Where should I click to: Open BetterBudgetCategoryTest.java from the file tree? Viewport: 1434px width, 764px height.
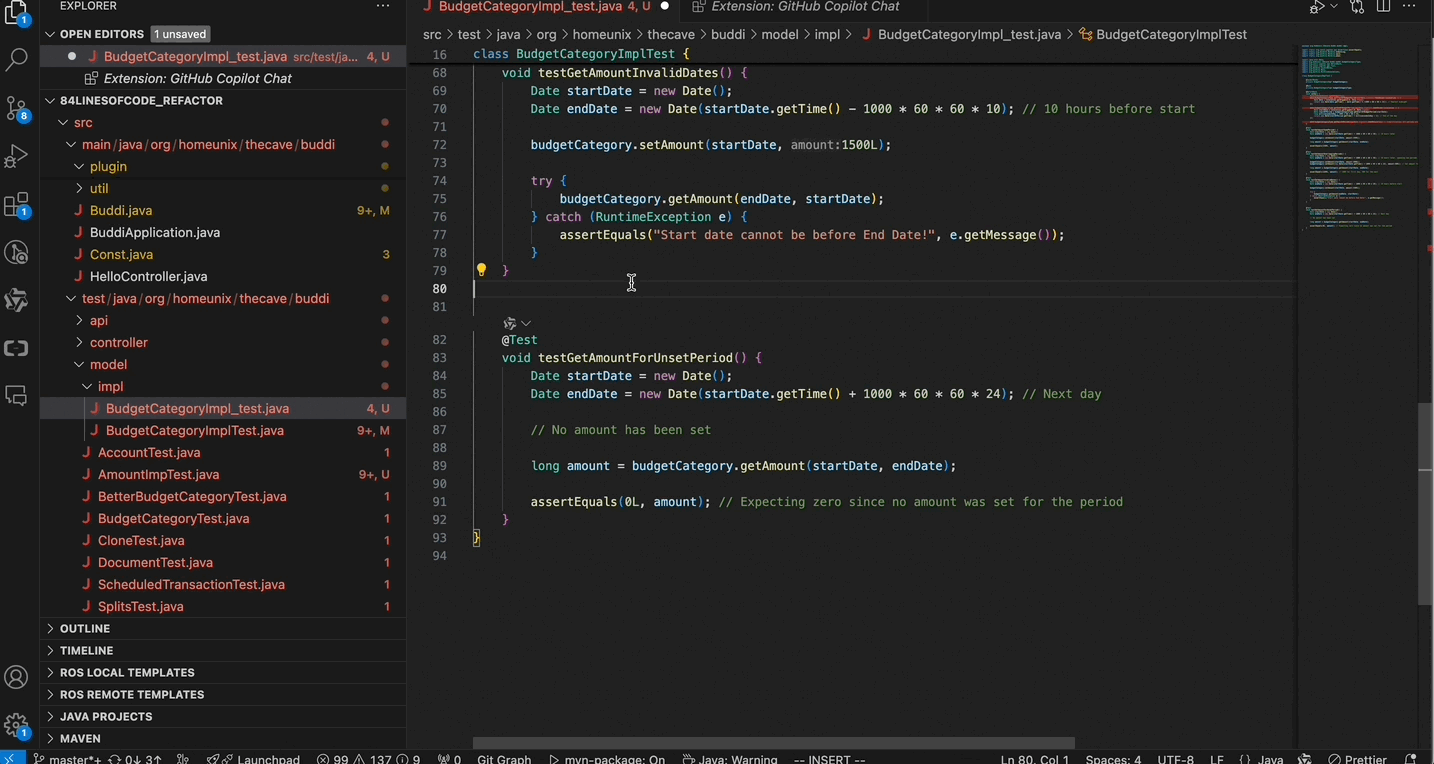pyautogui.click(x=192, y=496)
